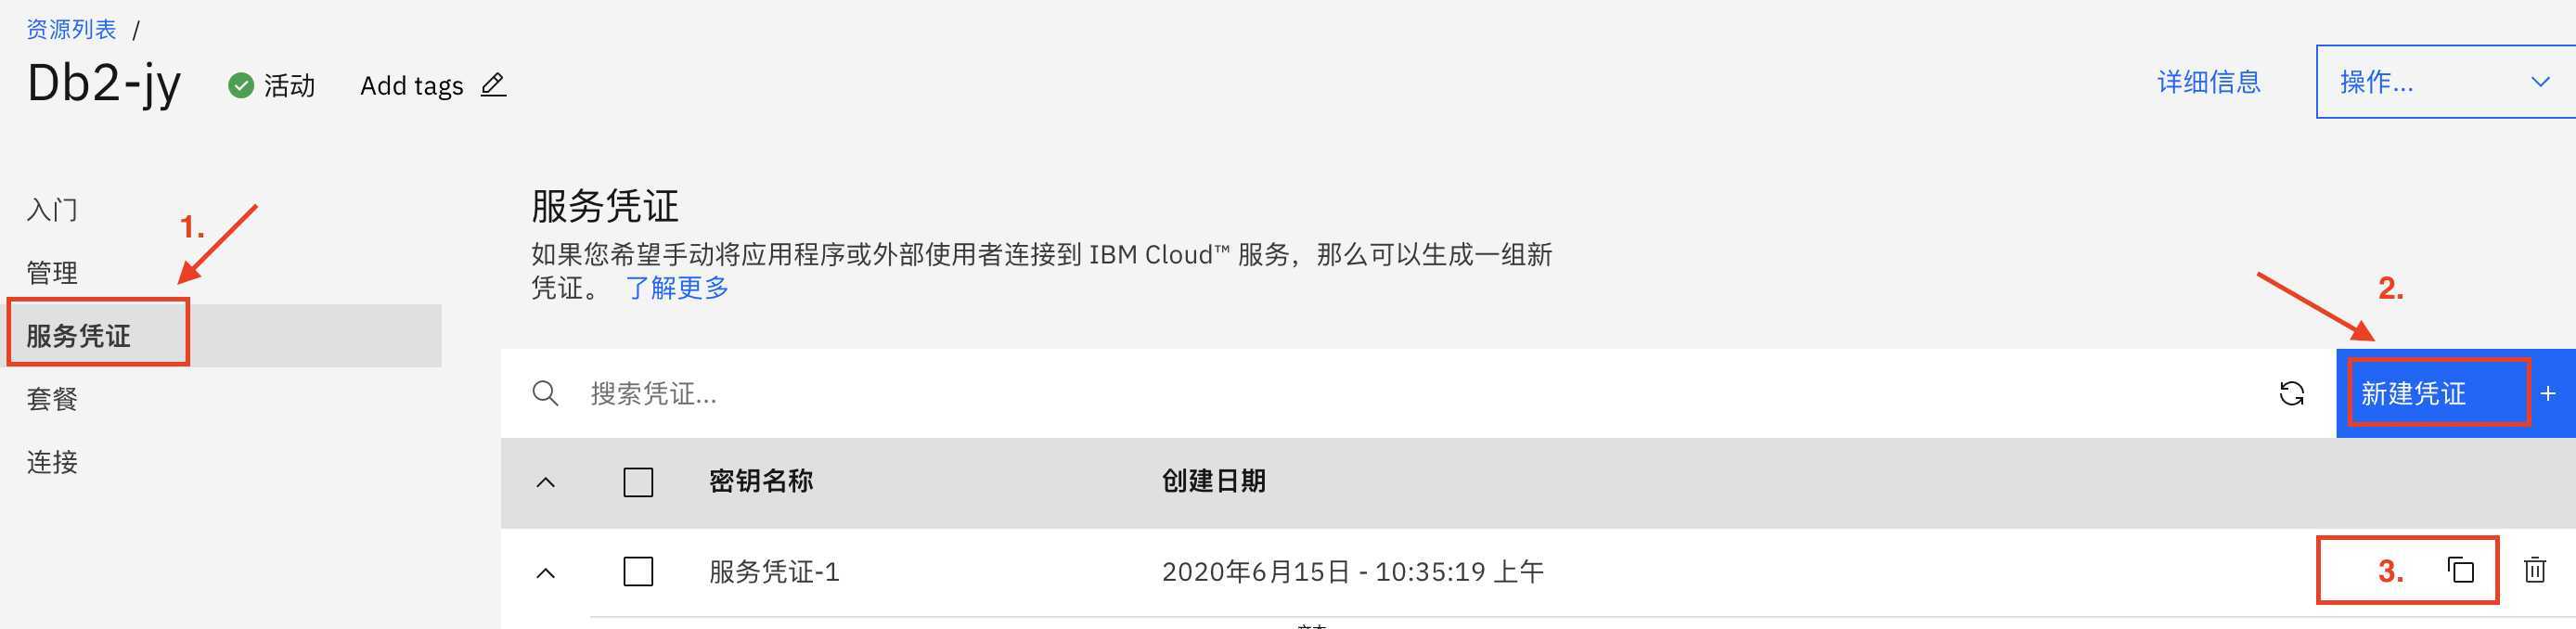This screenshot has width=2576, height=629.
Task: Open the 入门 sidebar item
Action: [52, 209]
